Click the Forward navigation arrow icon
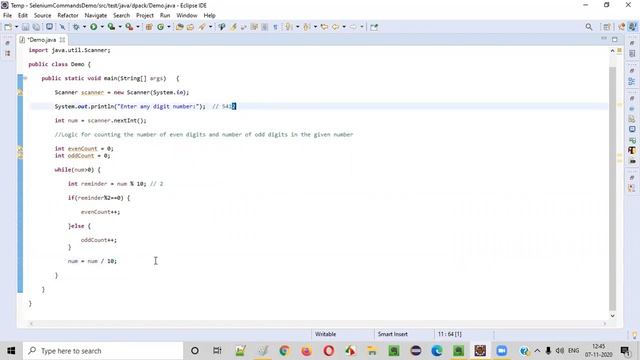 pyautogui.click(x=353, y=27)
